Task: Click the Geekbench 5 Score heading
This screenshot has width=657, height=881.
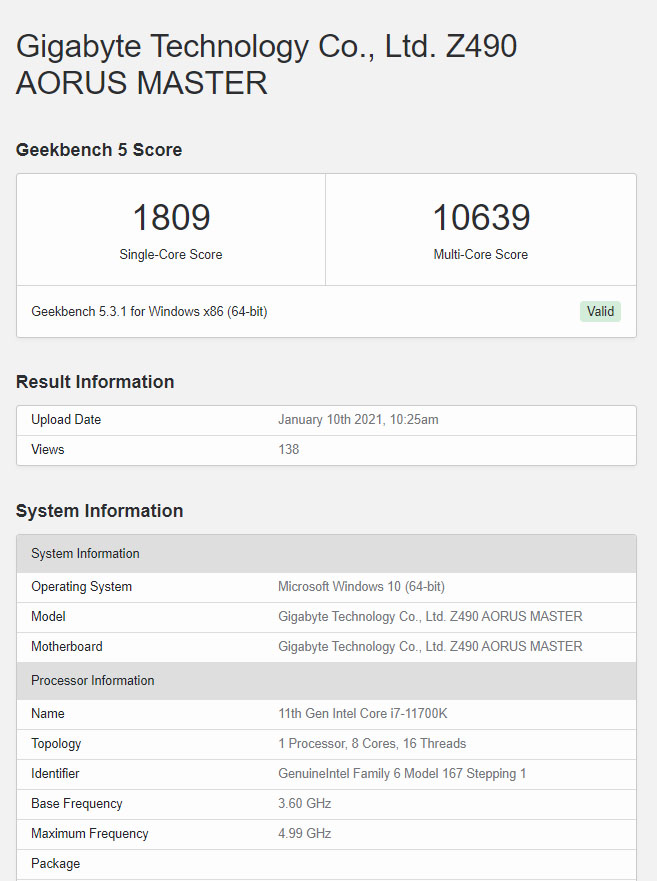Action: click(99, 149)
